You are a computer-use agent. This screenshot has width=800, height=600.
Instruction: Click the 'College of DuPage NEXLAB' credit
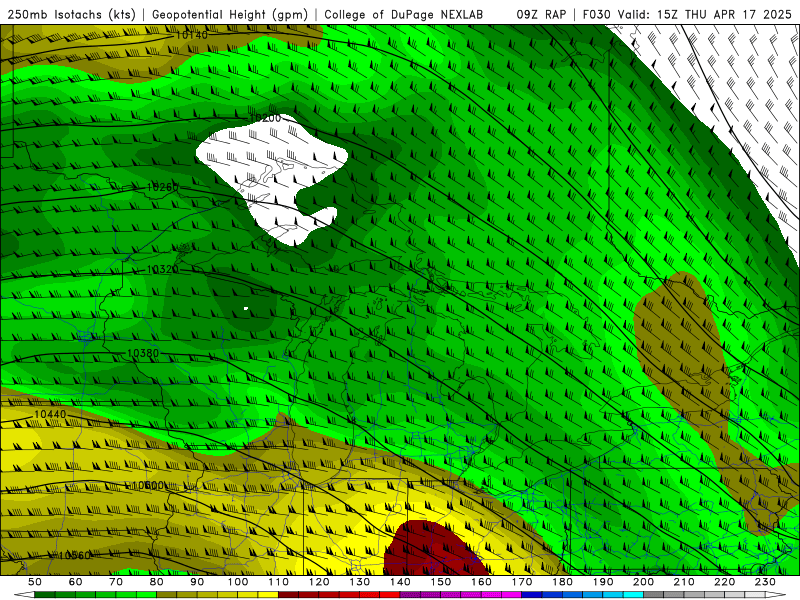click(x=404, y=14)
